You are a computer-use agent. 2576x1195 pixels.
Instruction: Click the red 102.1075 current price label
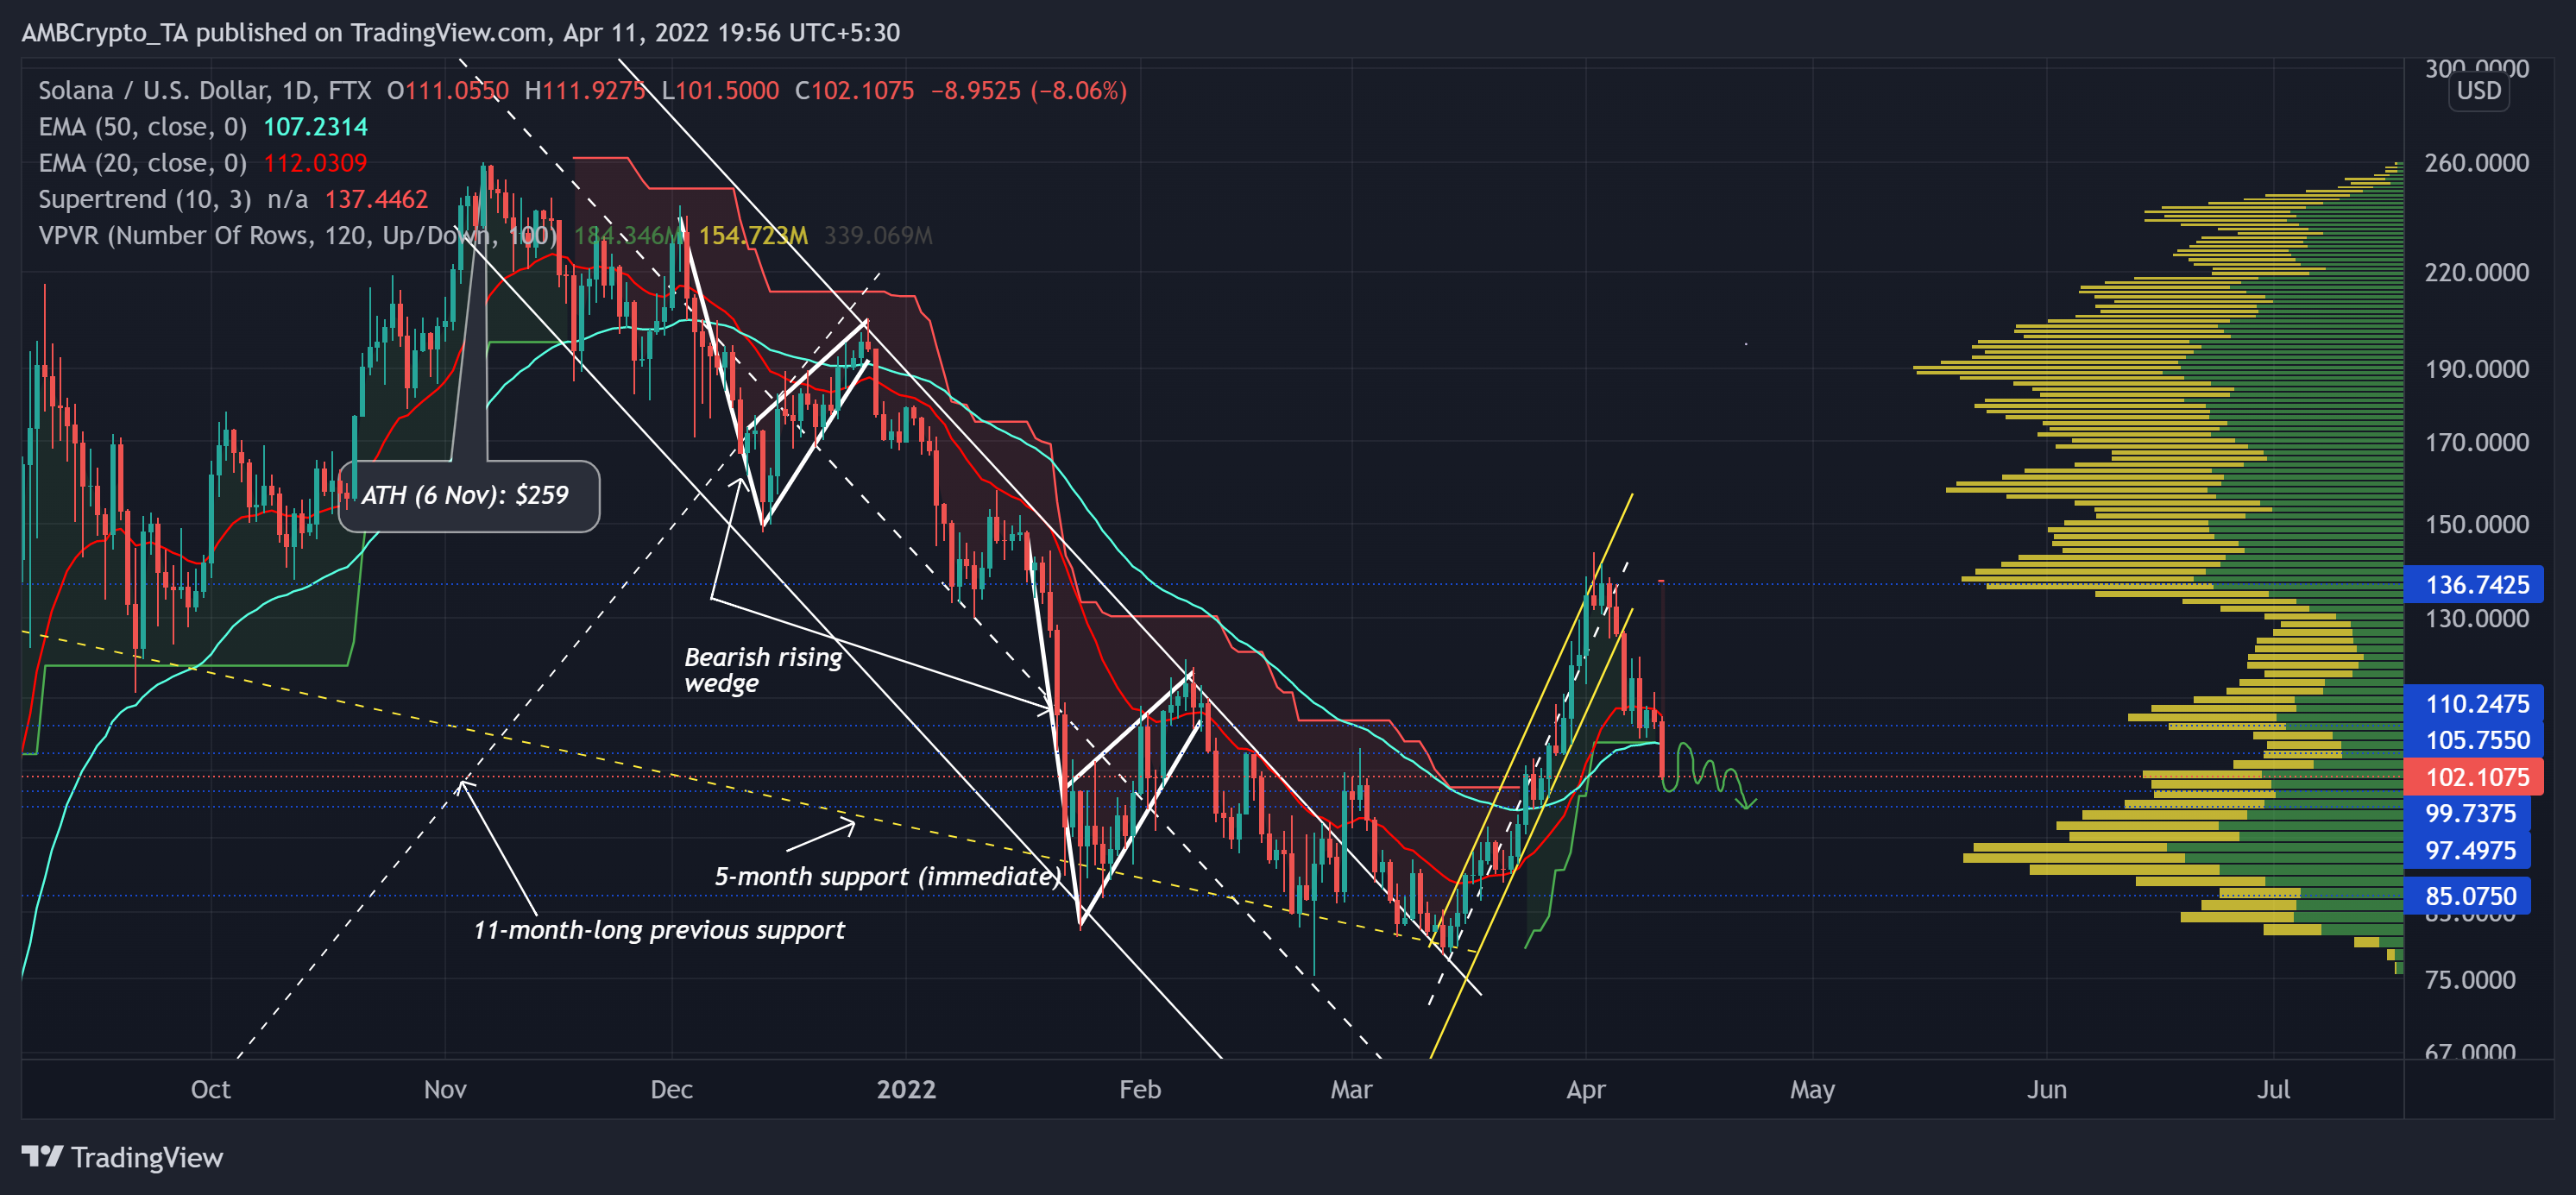click(x=2476, y=777)
